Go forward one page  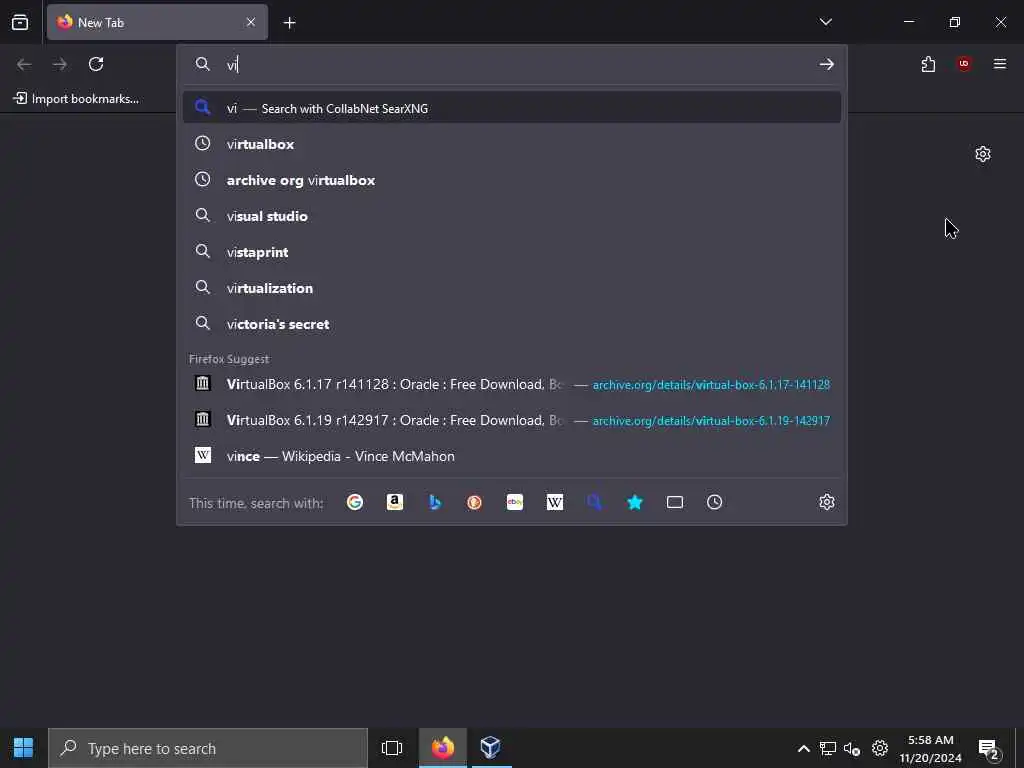(60, 64)
